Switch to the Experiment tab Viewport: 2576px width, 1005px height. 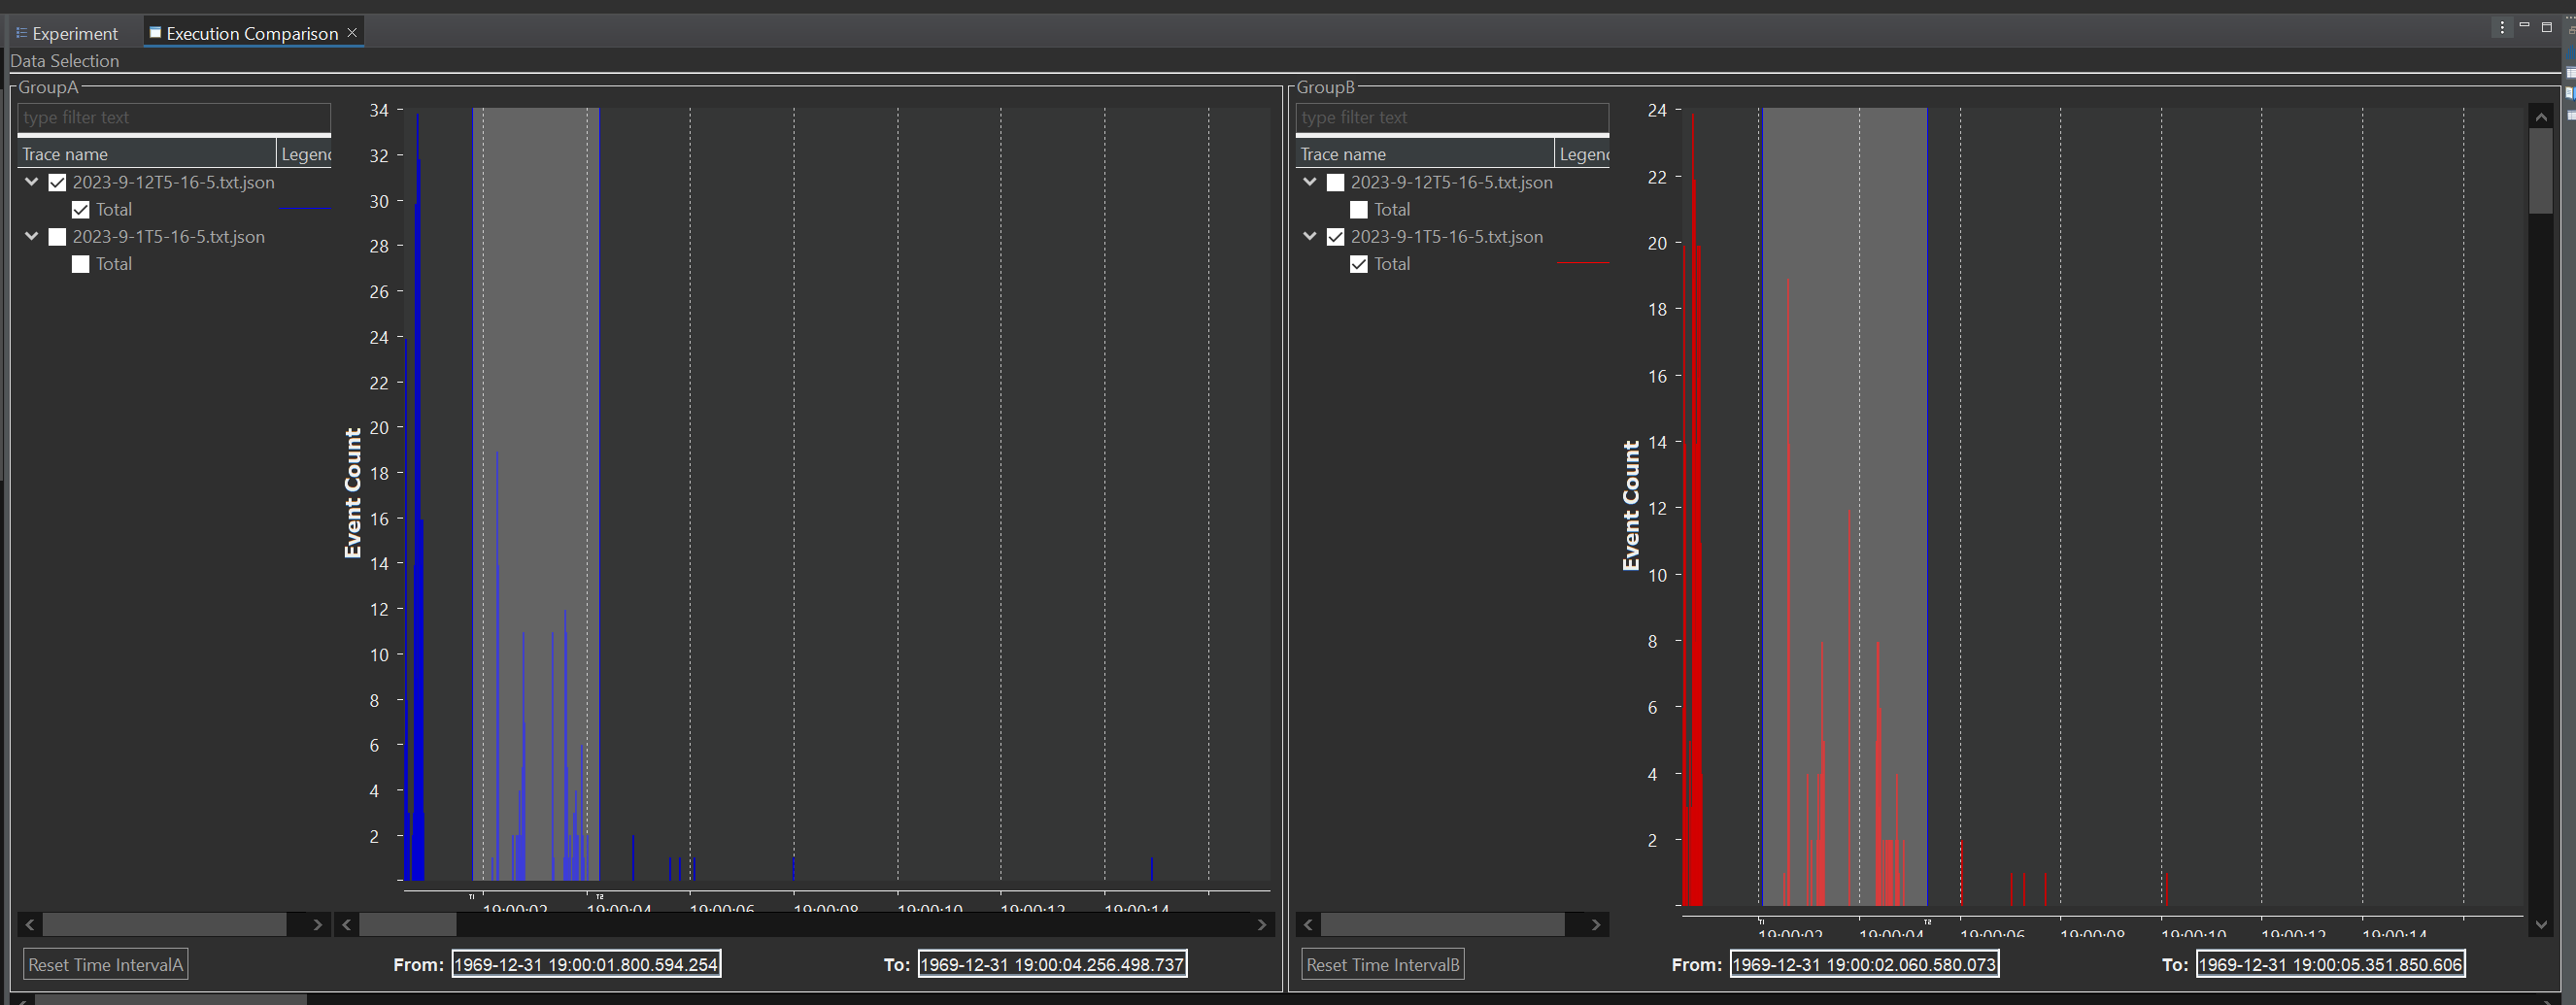68,33
